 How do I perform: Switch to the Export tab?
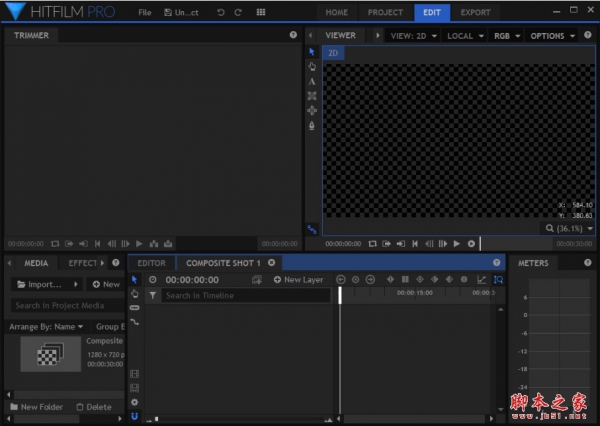tap(475, 12)
